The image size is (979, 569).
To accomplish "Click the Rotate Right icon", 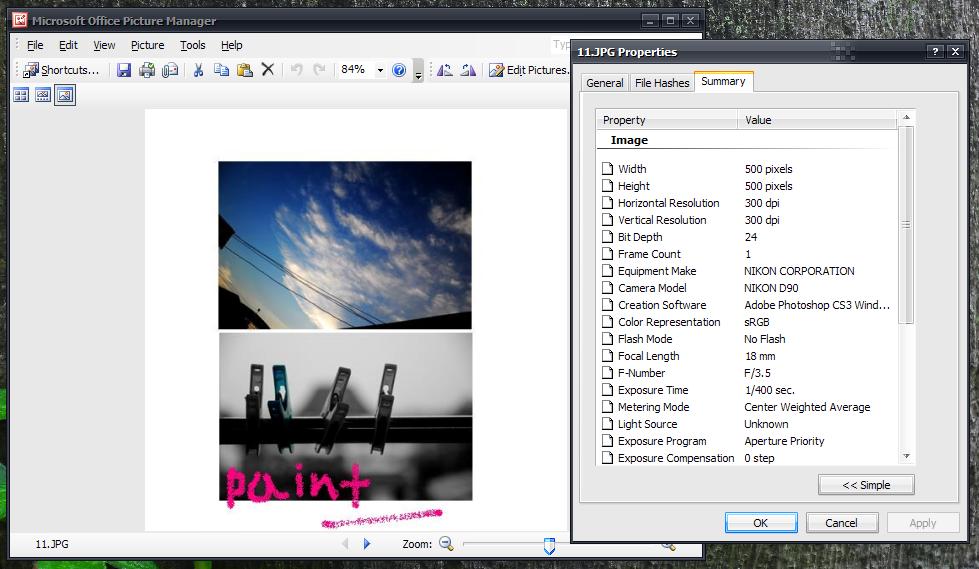I will pos(468,70).
